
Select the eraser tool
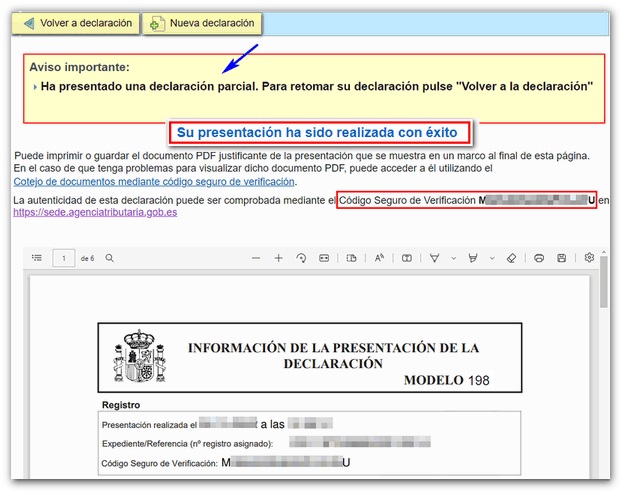(x=510, y=258)
